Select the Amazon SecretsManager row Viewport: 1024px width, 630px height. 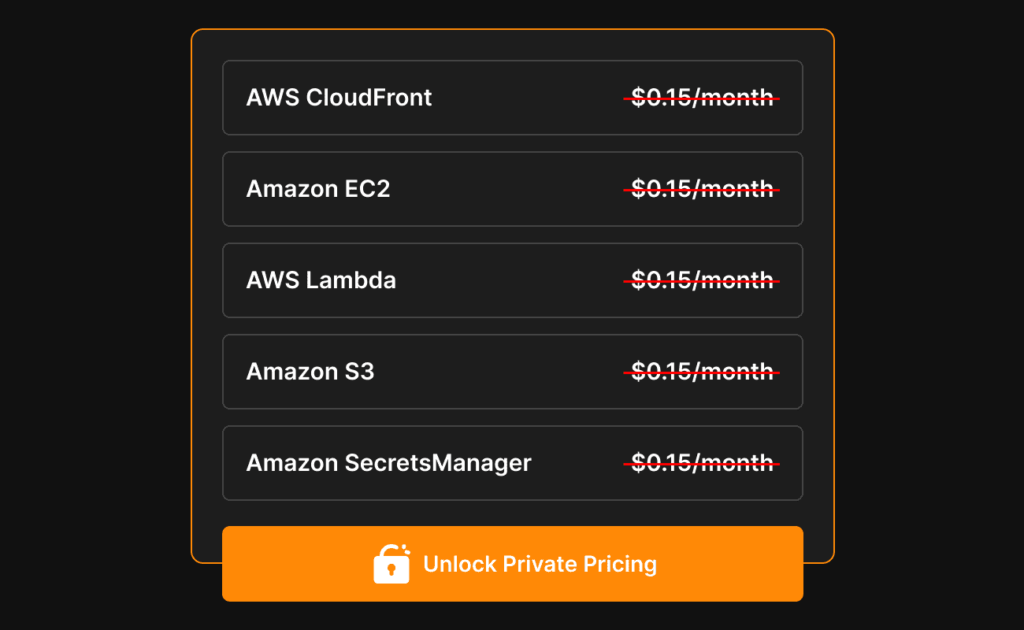pos(512,463)
